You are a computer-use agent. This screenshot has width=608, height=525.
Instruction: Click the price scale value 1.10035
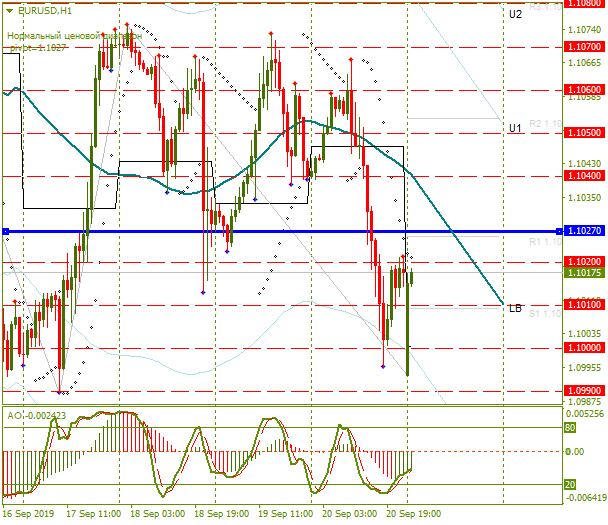click(x=584, y=334)
